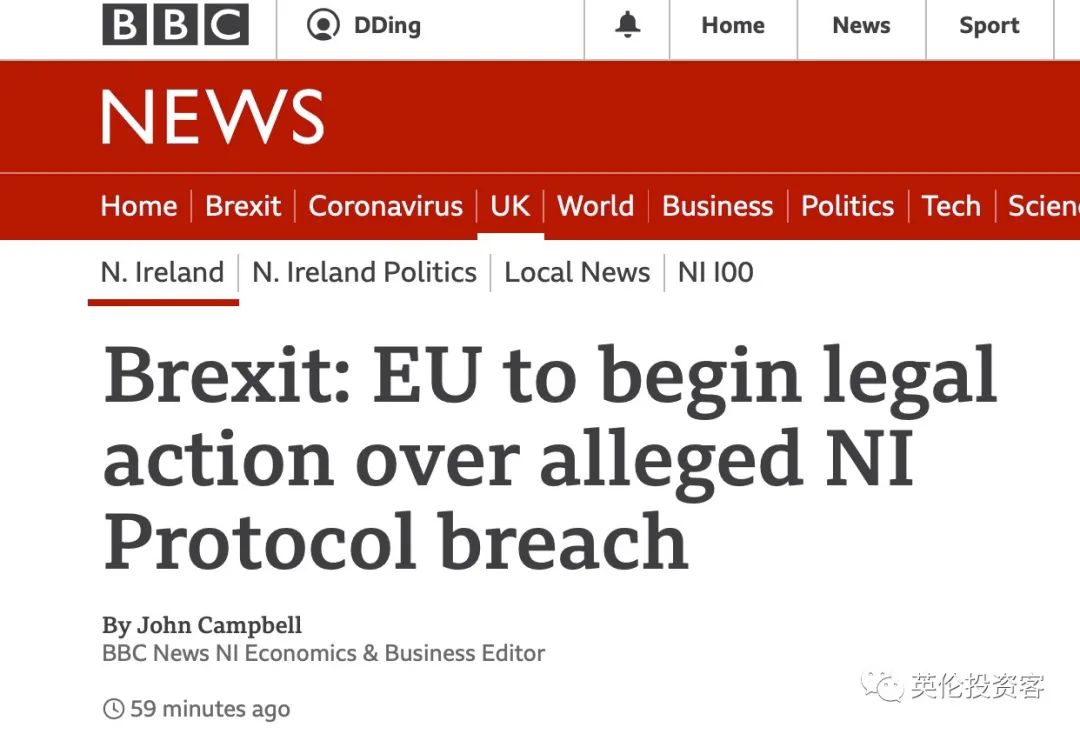
Task: Click the BBC logo
Action: click(x=175, y=25)
